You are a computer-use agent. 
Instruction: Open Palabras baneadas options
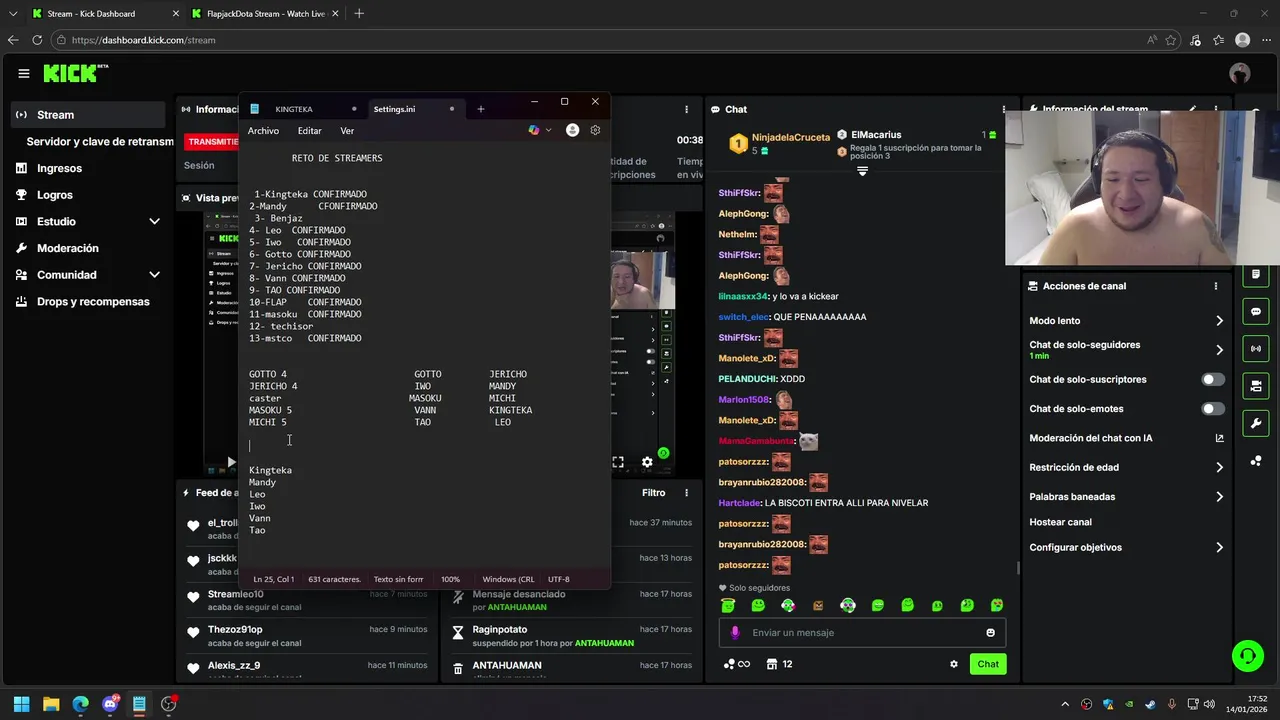pos(1126,496)
